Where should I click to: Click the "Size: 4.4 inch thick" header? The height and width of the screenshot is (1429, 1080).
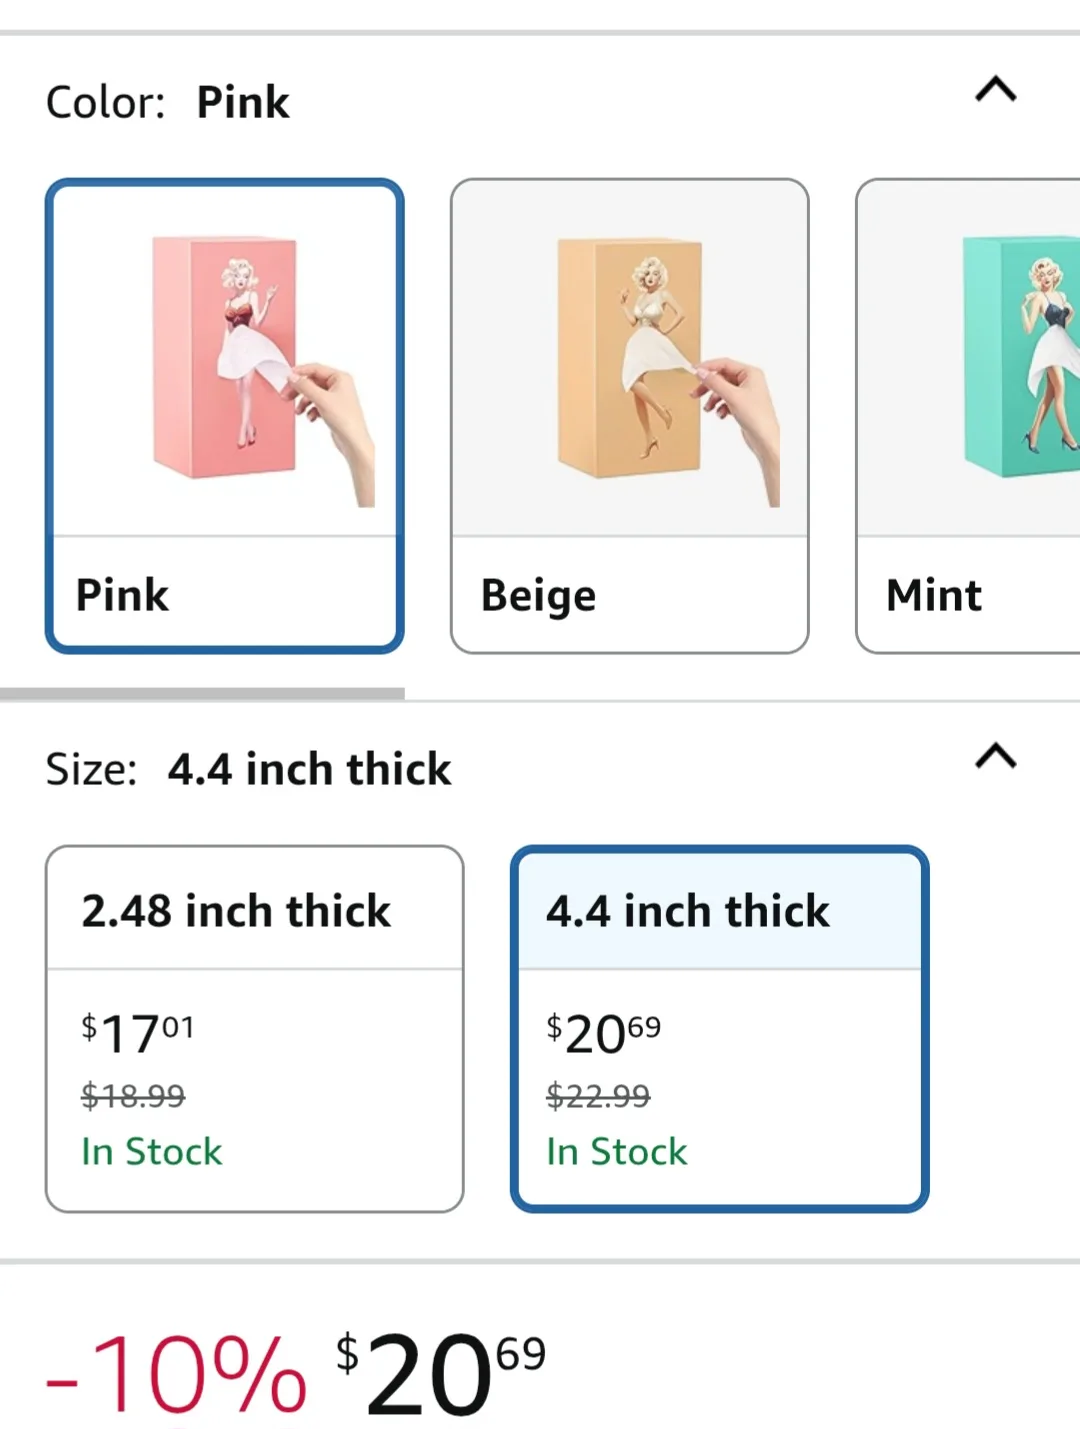pos(249,769)
